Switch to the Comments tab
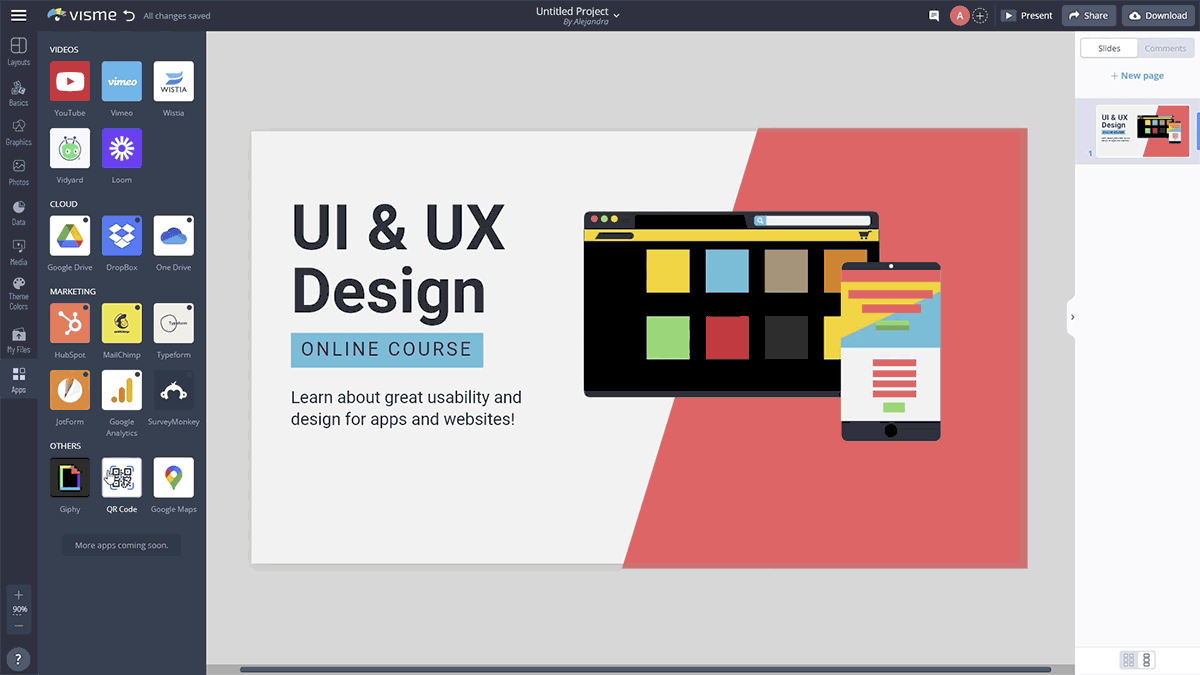This screenshot has height=675, width=1200. pos(1165,48)
